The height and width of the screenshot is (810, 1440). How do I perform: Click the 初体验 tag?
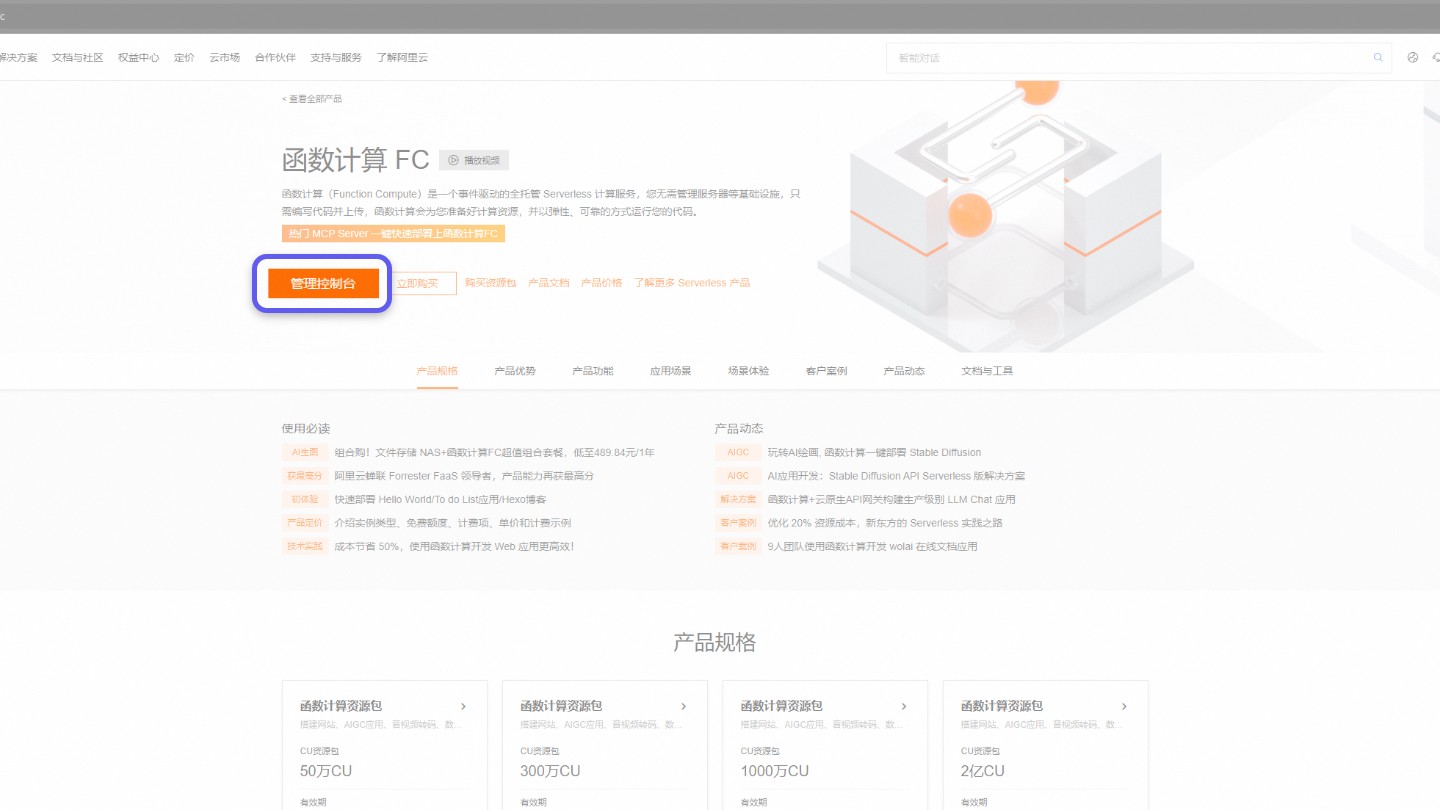click(x=304, y=499)
